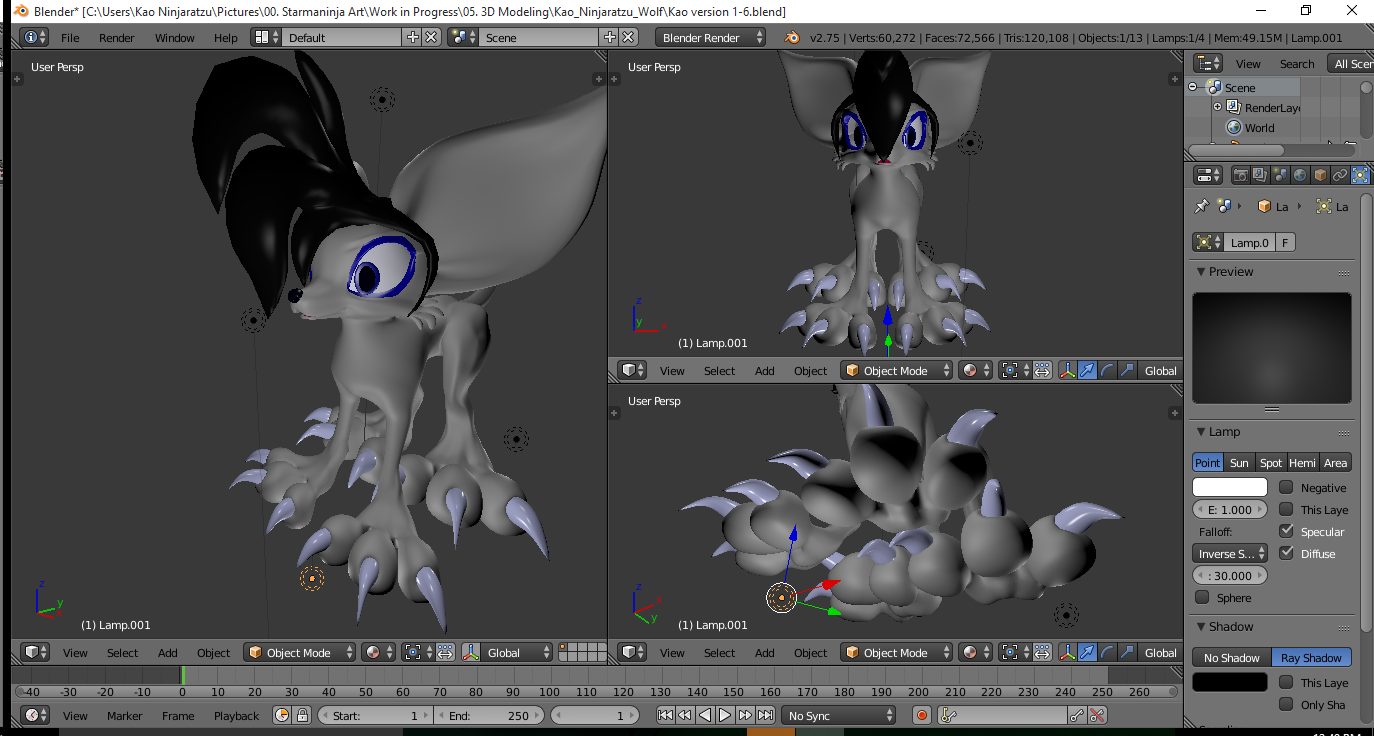Click the Object Constraints chain-link icon
Image resolution: width=1374 pixels, height=736 pixels.
[x=1339, y=175]
